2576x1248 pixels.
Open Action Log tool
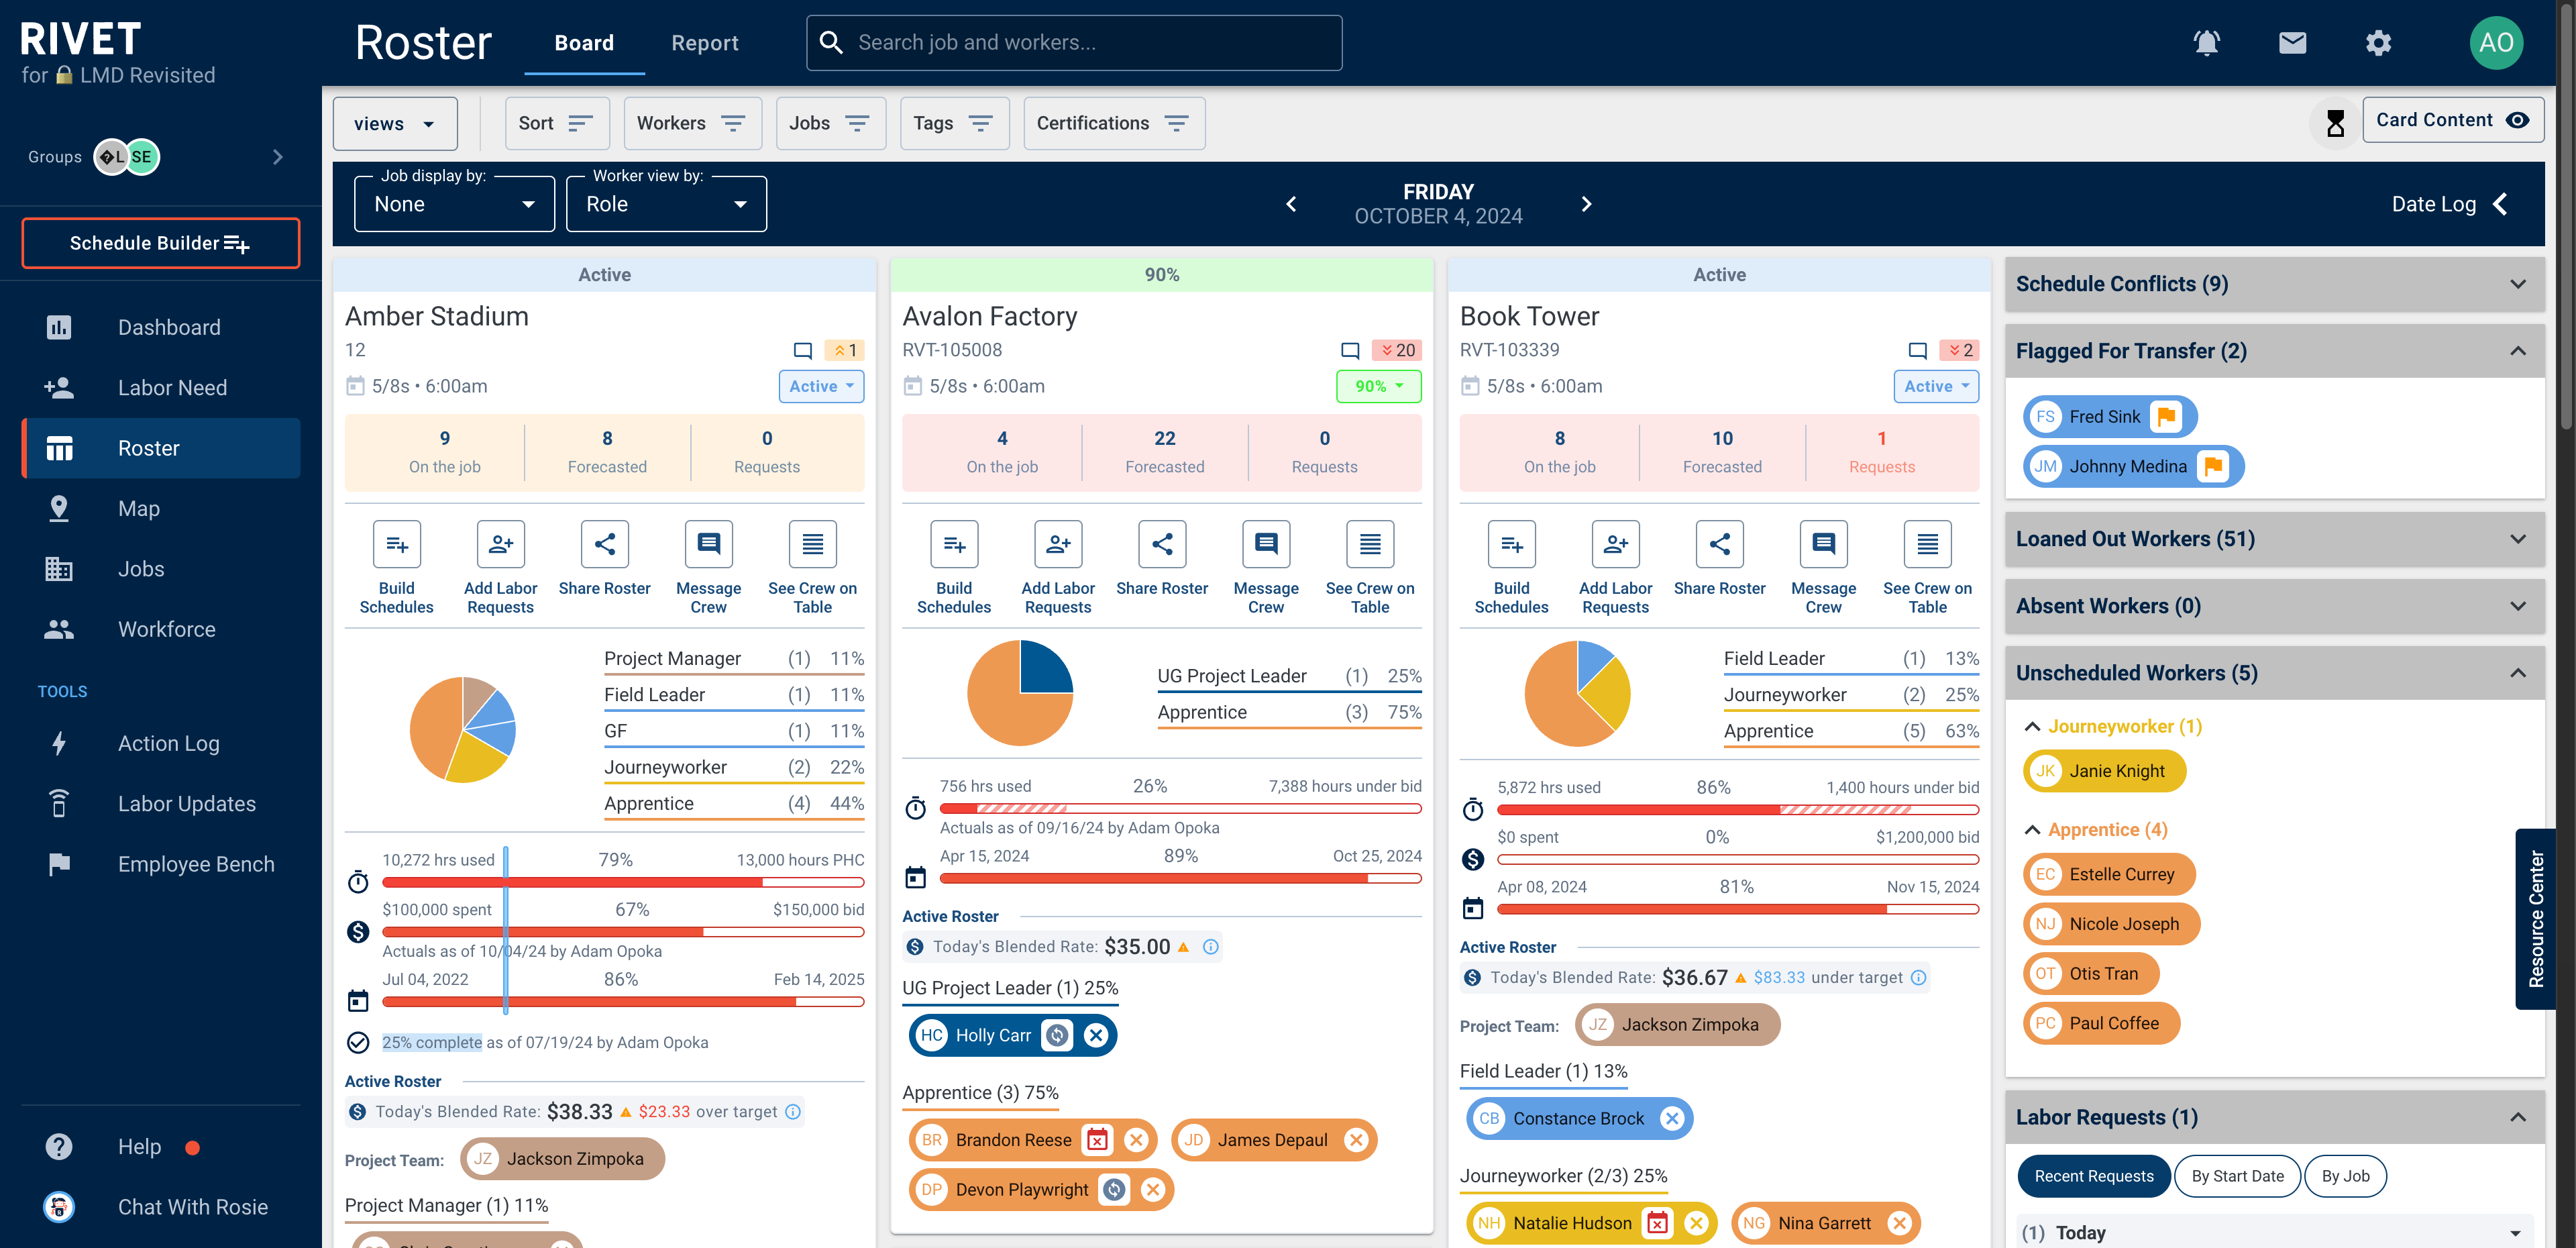click(x=161, y=743)
